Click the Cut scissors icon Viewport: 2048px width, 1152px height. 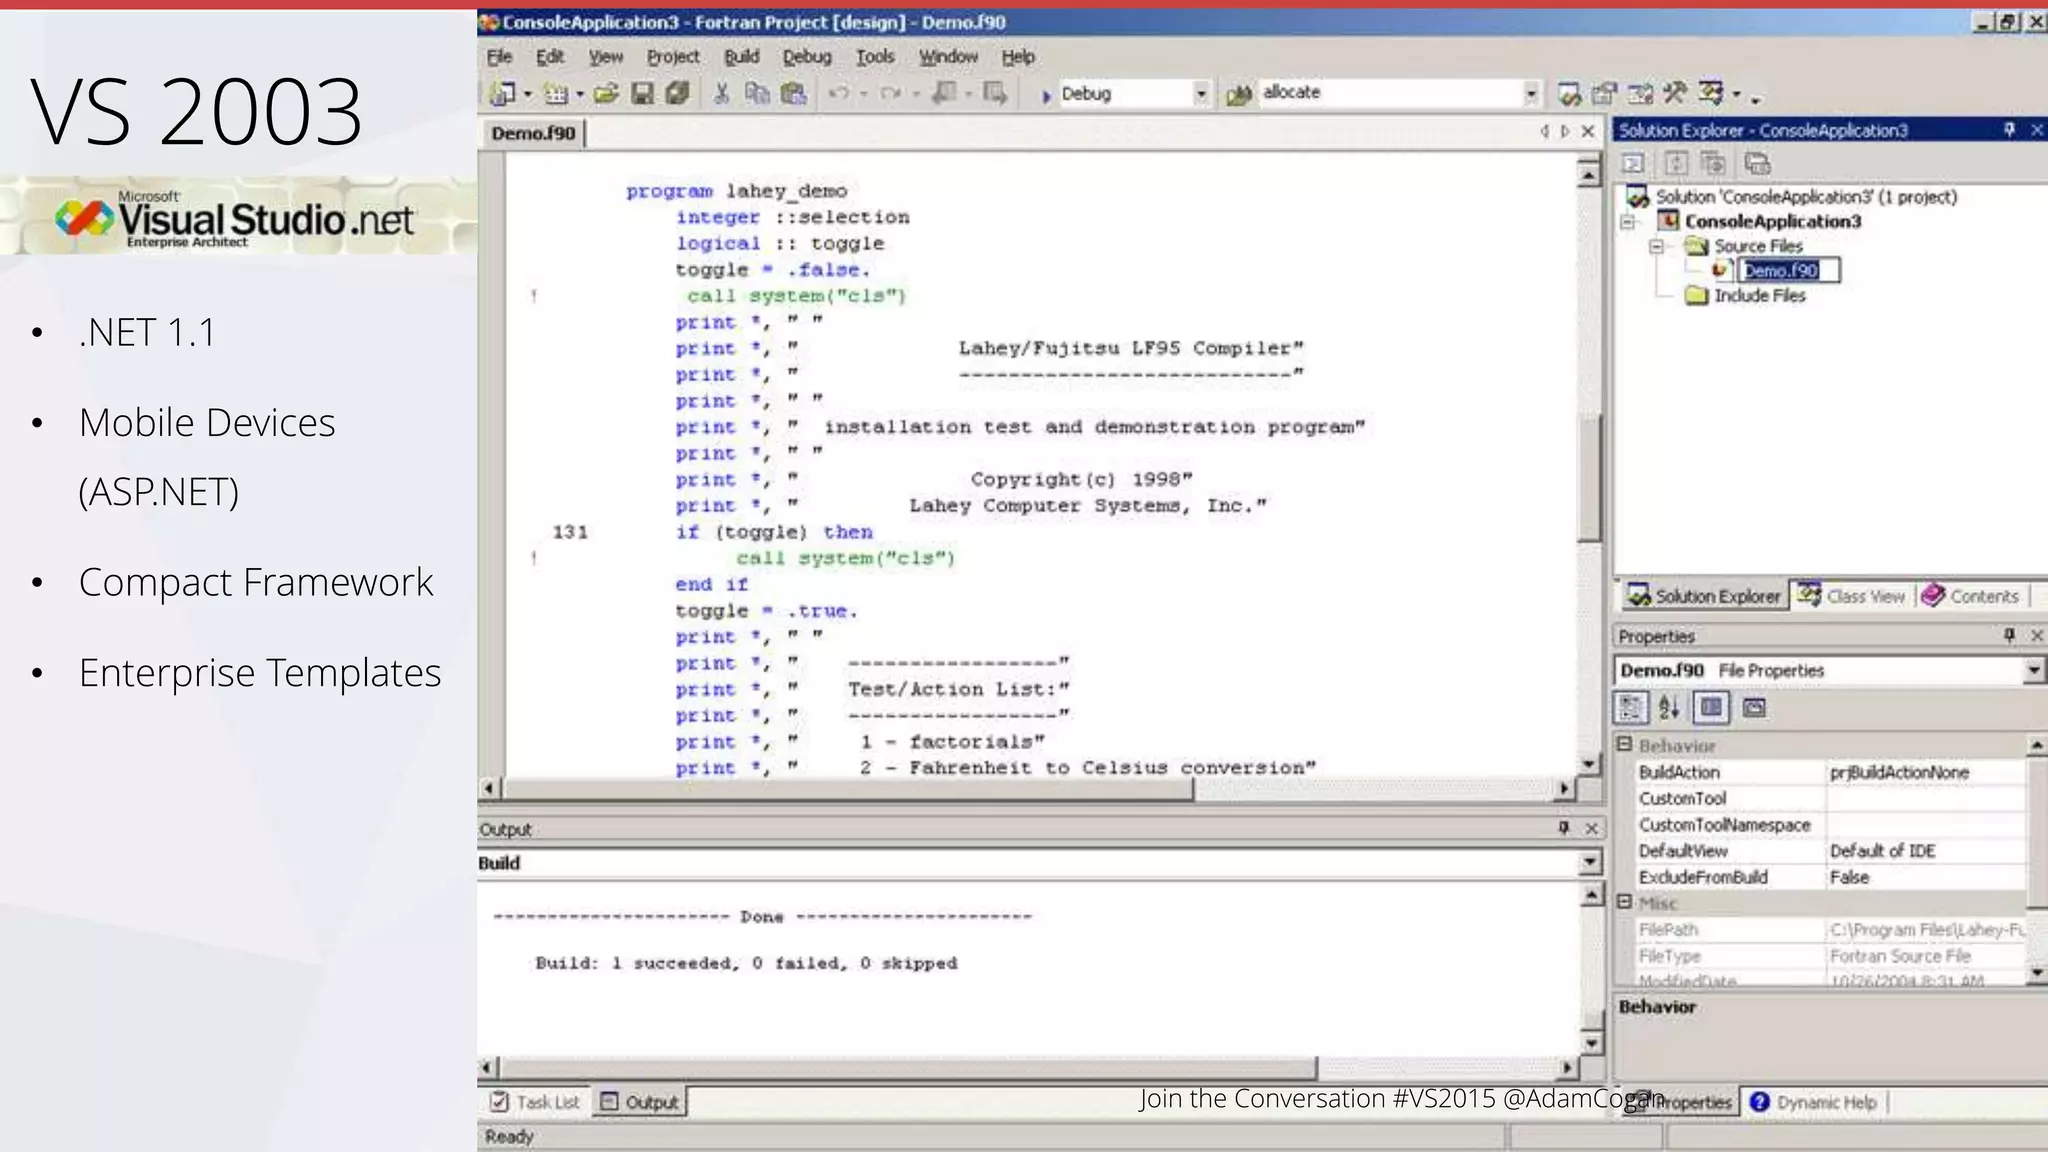(x=722, y=93)
